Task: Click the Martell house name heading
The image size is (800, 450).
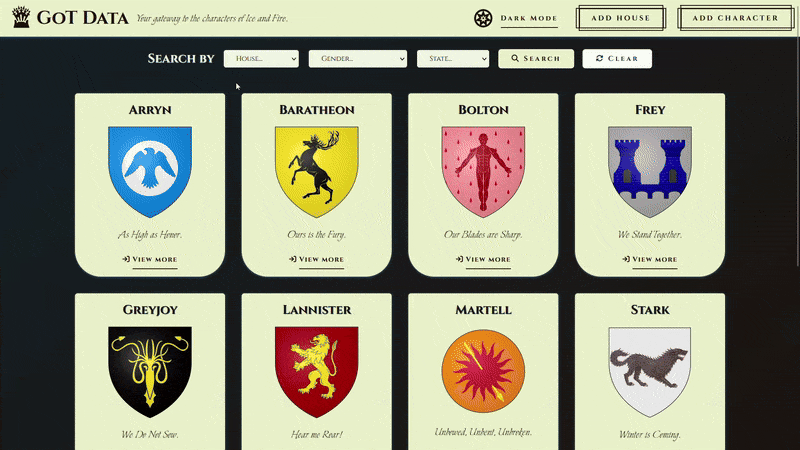Action: click(483, 310)
